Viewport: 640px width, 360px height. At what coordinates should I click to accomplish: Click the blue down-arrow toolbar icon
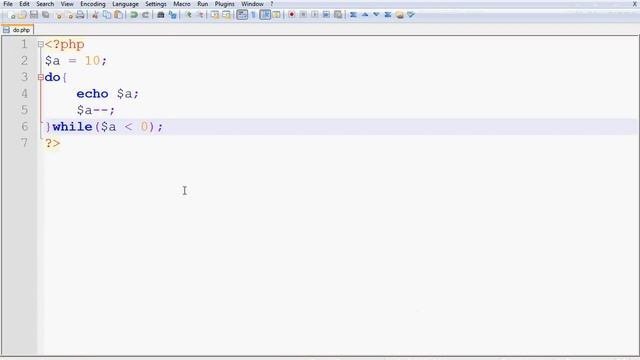pyautogui.click(x=376, y=15)
